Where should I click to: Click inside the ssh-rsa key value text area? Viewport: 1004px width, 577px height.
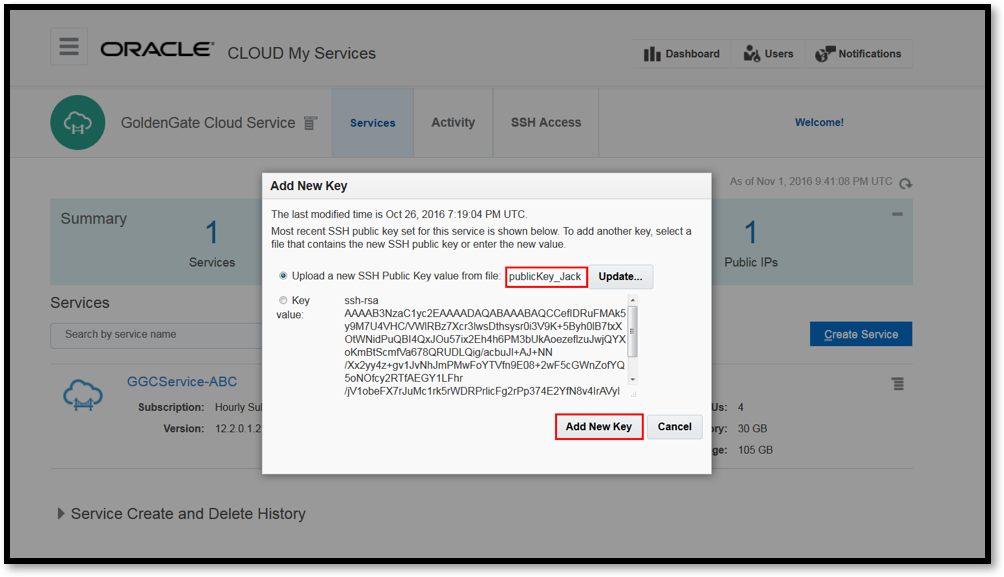[x=485, y=346]
